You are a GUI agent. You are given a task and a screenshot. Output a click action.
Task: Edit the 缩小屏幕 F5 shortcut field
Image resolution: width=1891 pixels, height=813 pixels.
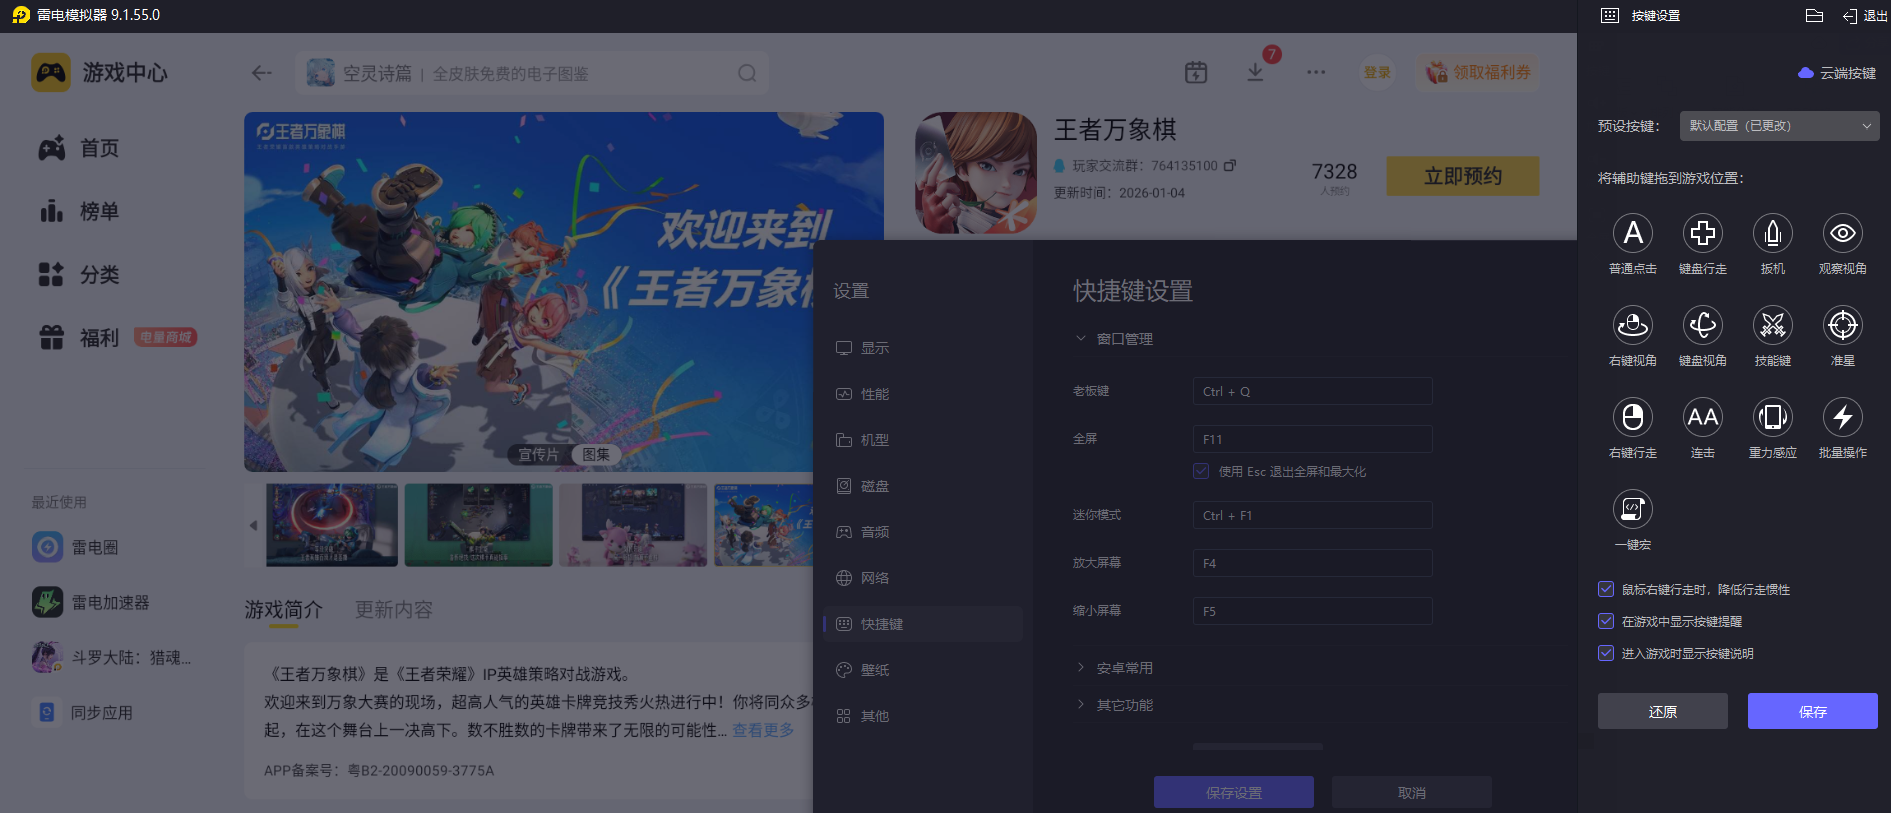[x=1312, y=611]
